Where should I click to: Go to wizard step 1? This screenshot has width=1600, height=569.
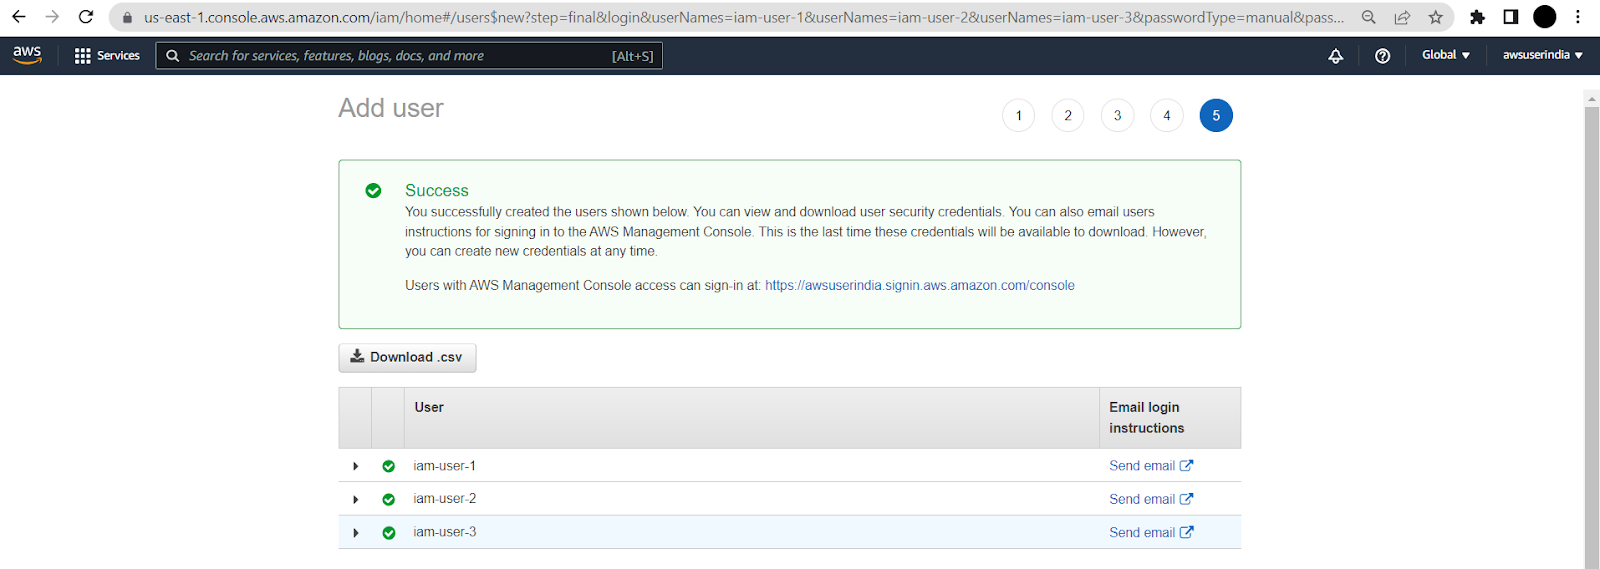point(1019,116)
